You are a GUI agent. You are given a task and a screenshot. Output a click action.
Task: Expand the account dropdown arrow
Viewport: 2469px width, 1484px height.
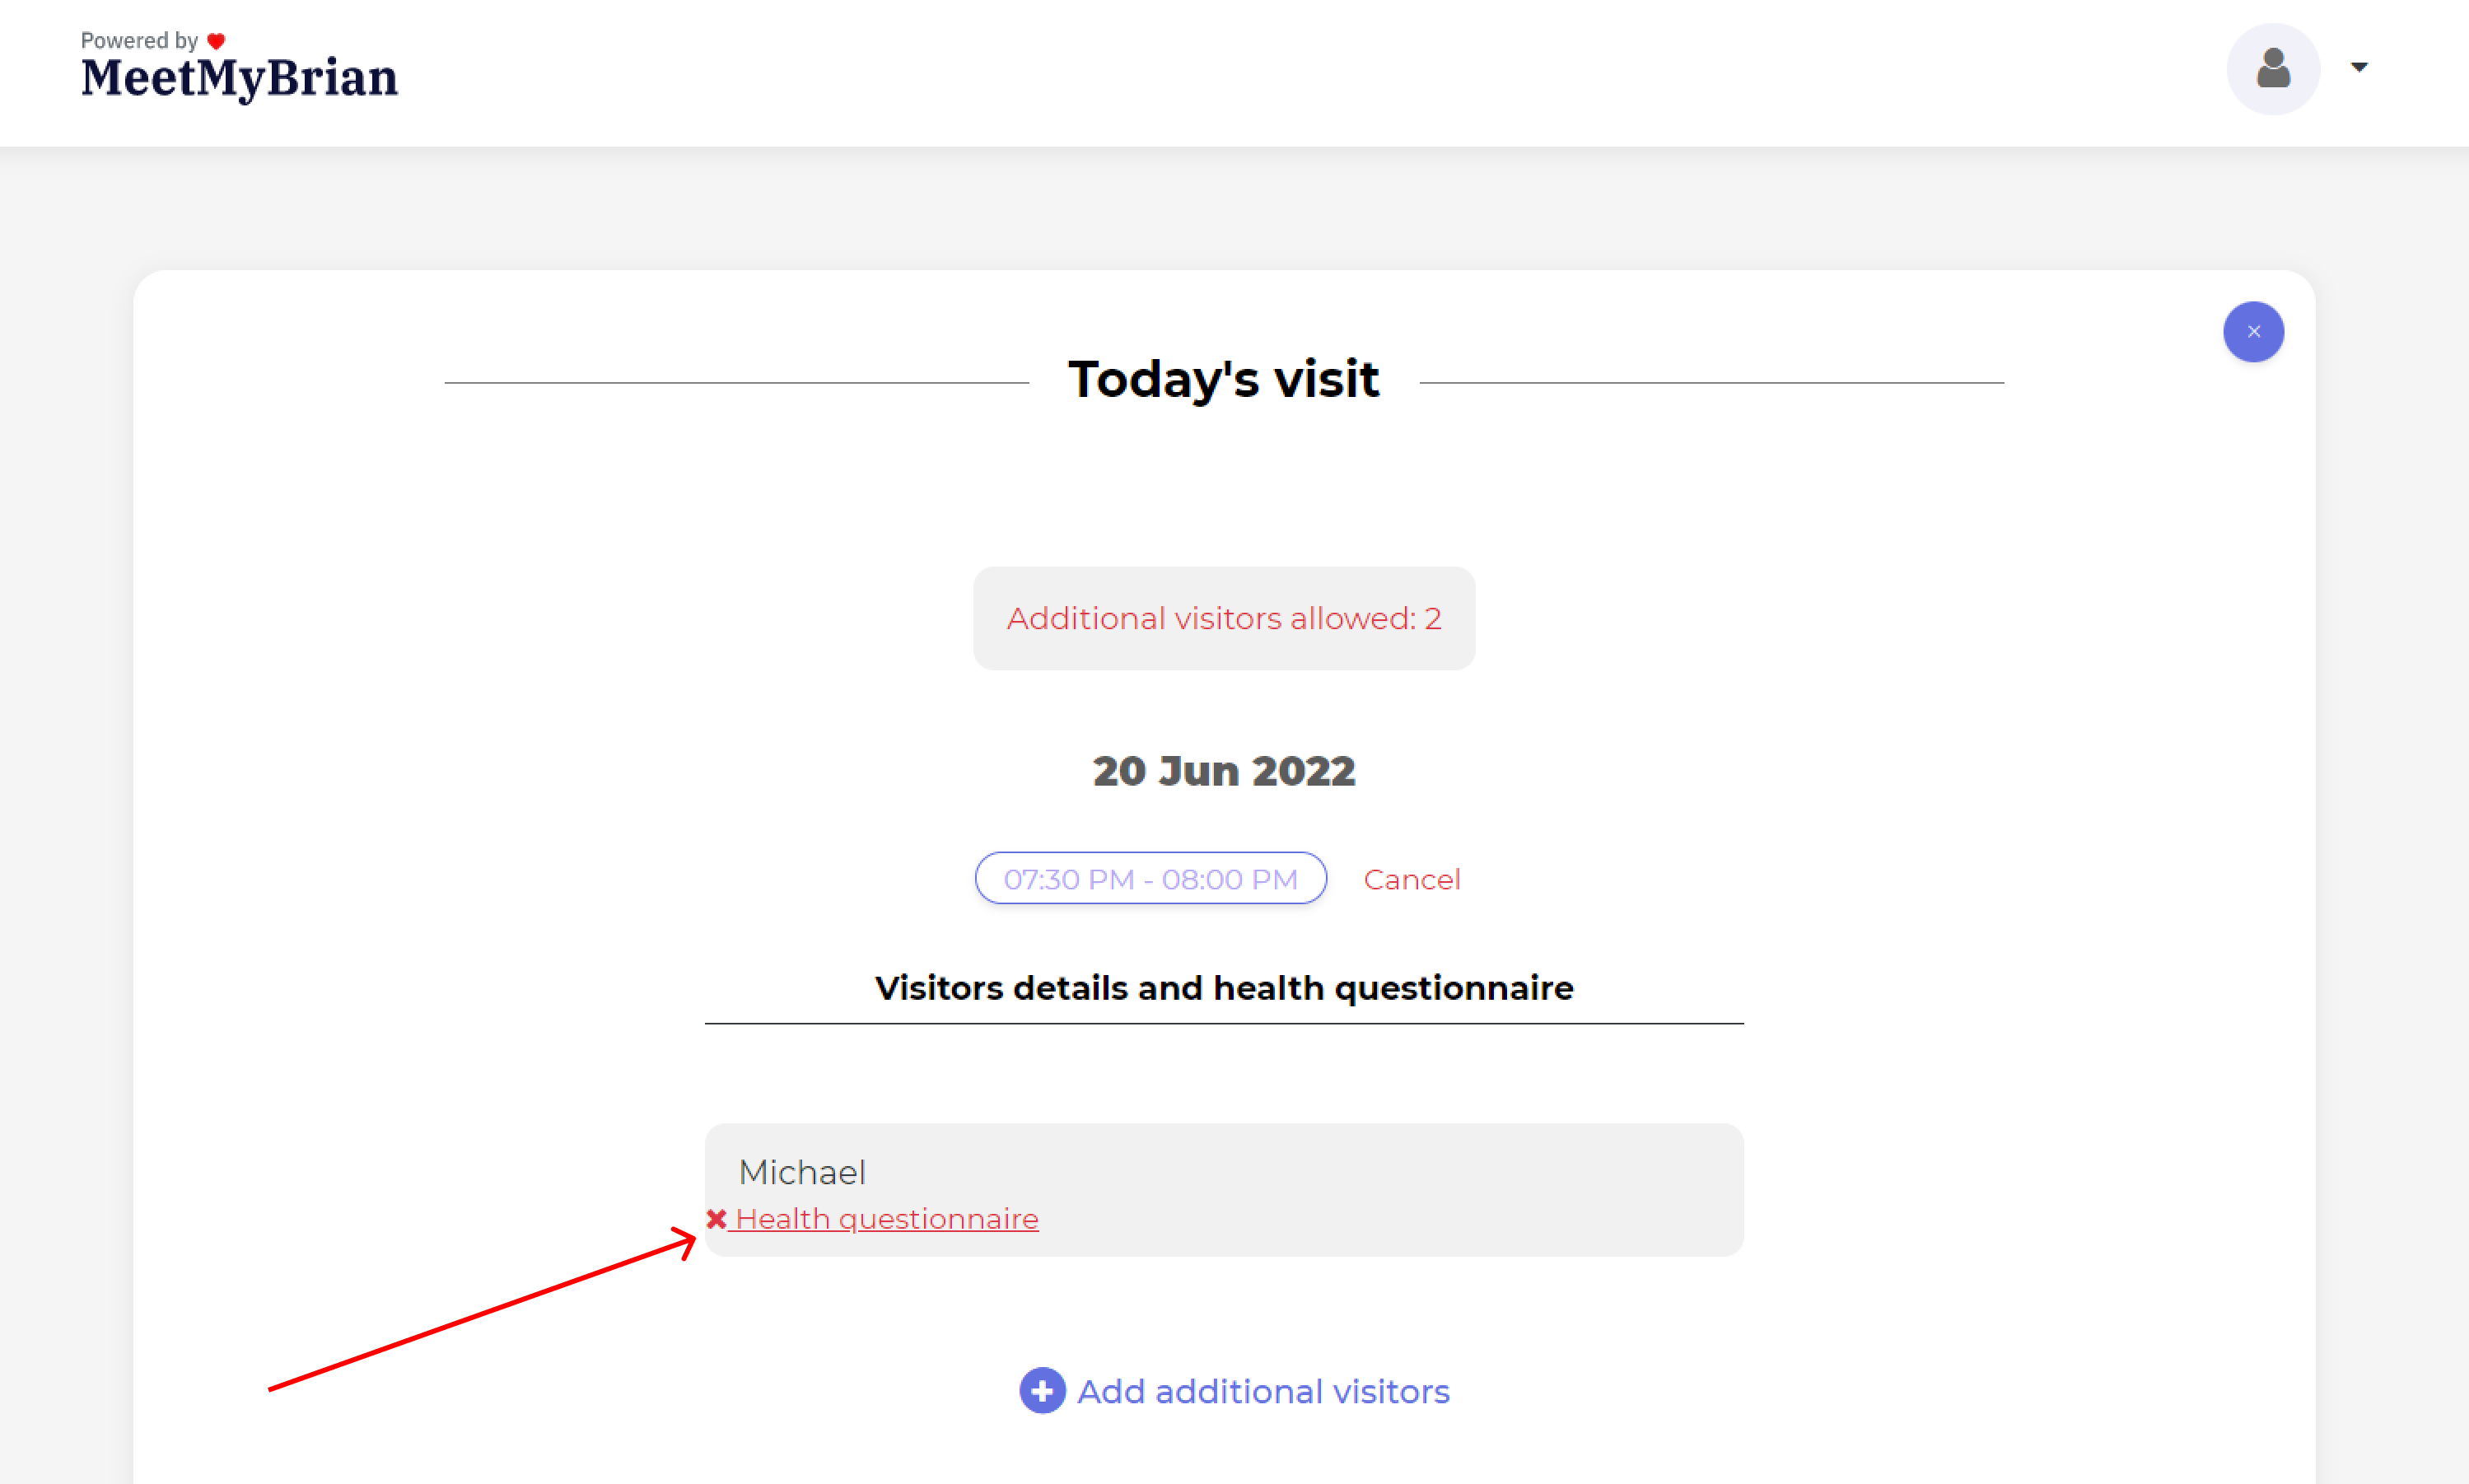[2359, 67]
